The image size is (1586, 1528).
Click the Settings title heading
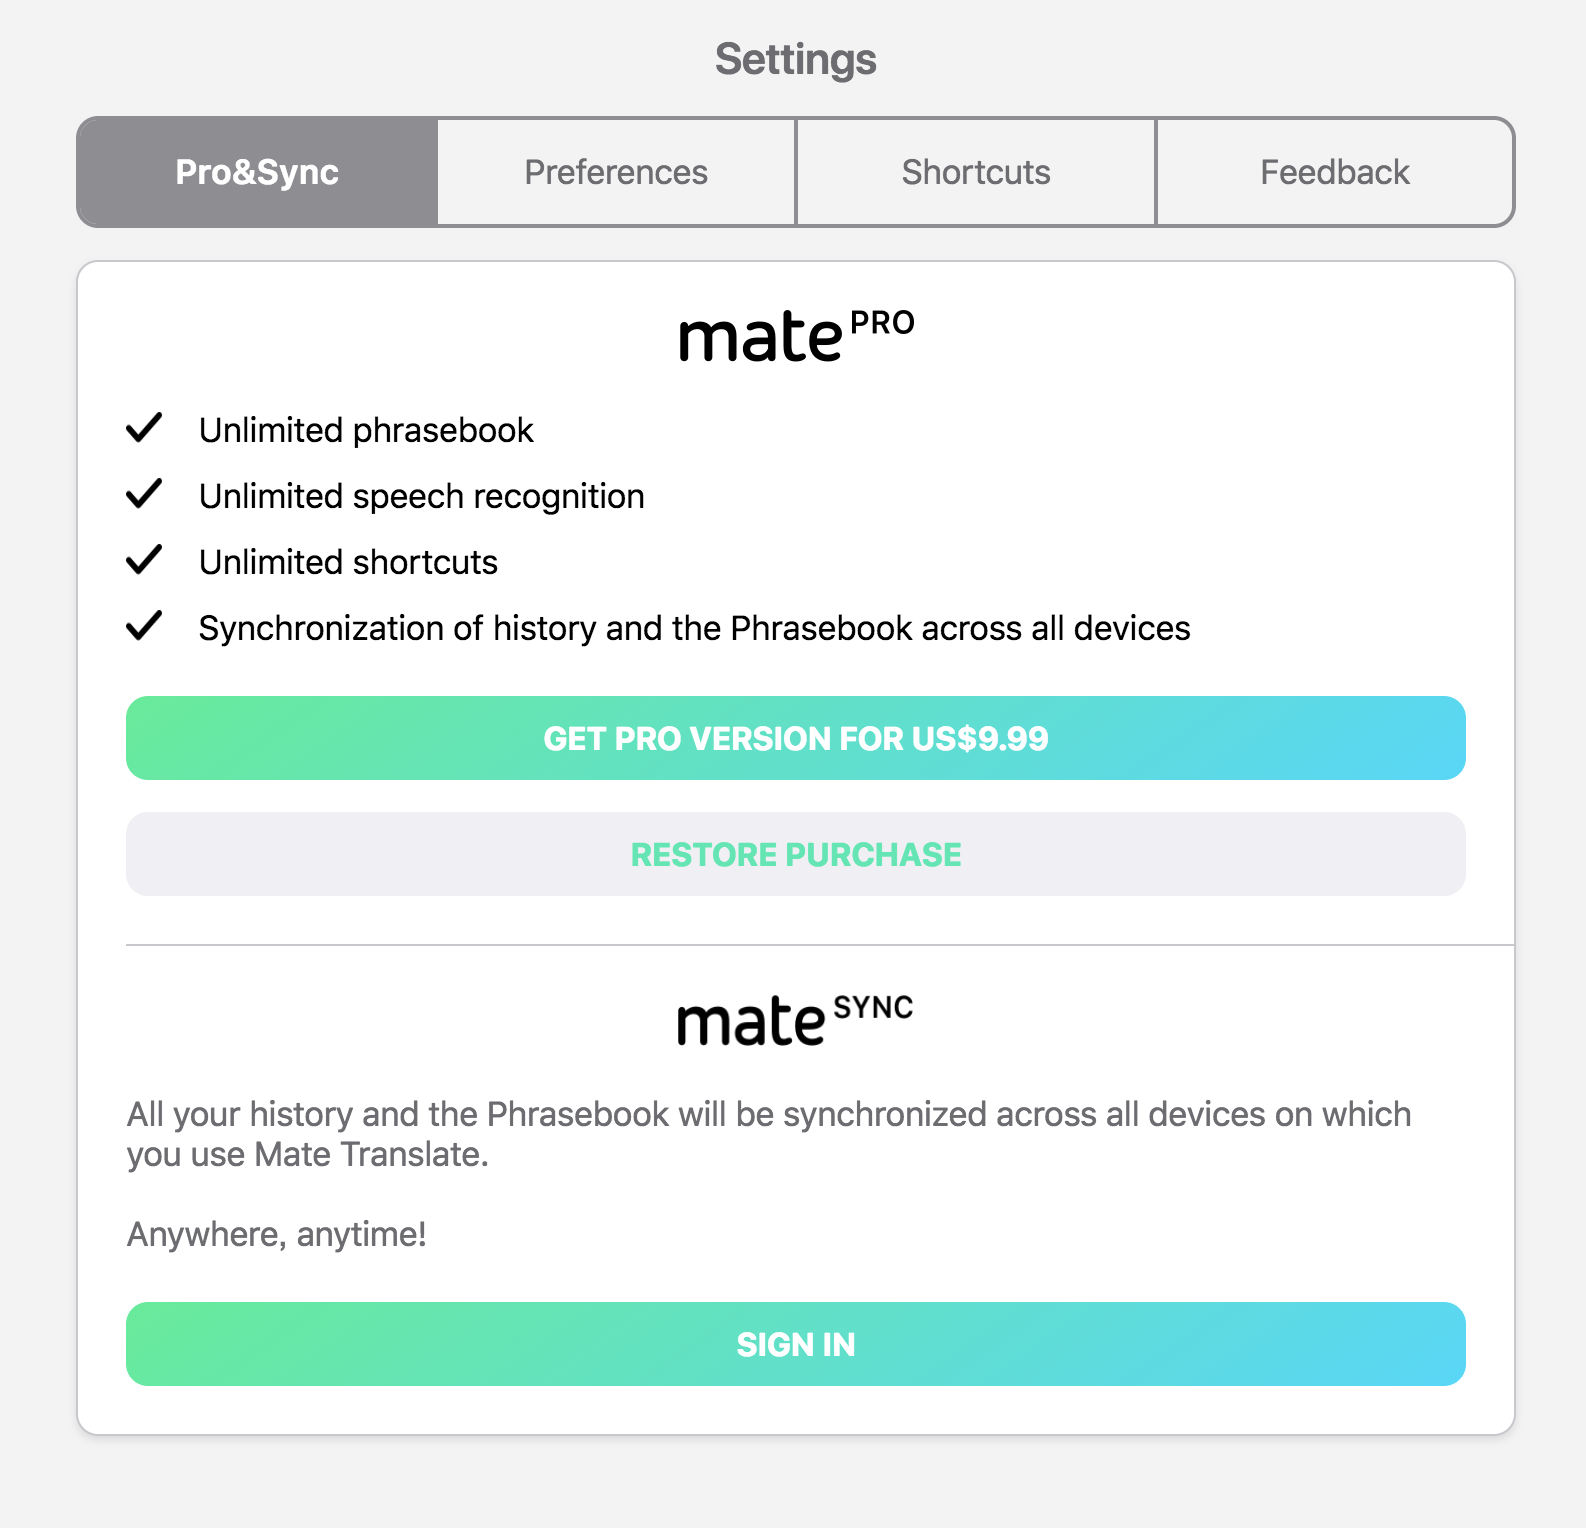click(x=796, y=59)
